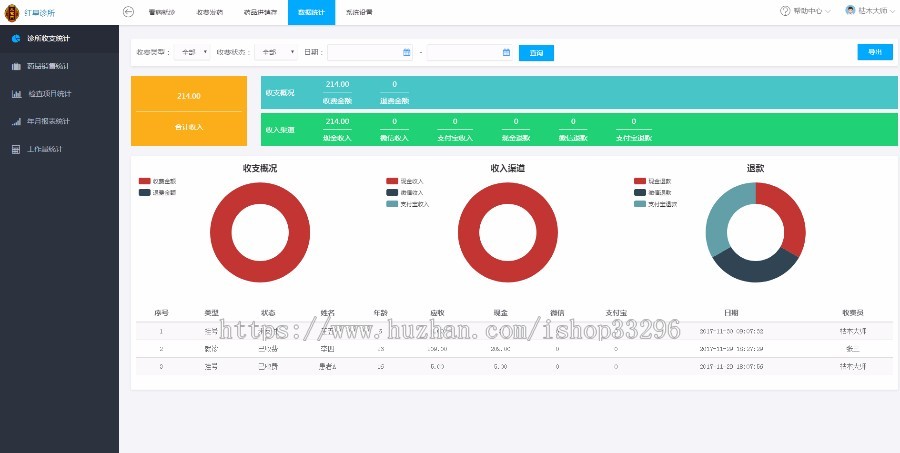Screen dimensions: 900x453
Task: Click the 姓名 column header
Action: pos(328,313)
